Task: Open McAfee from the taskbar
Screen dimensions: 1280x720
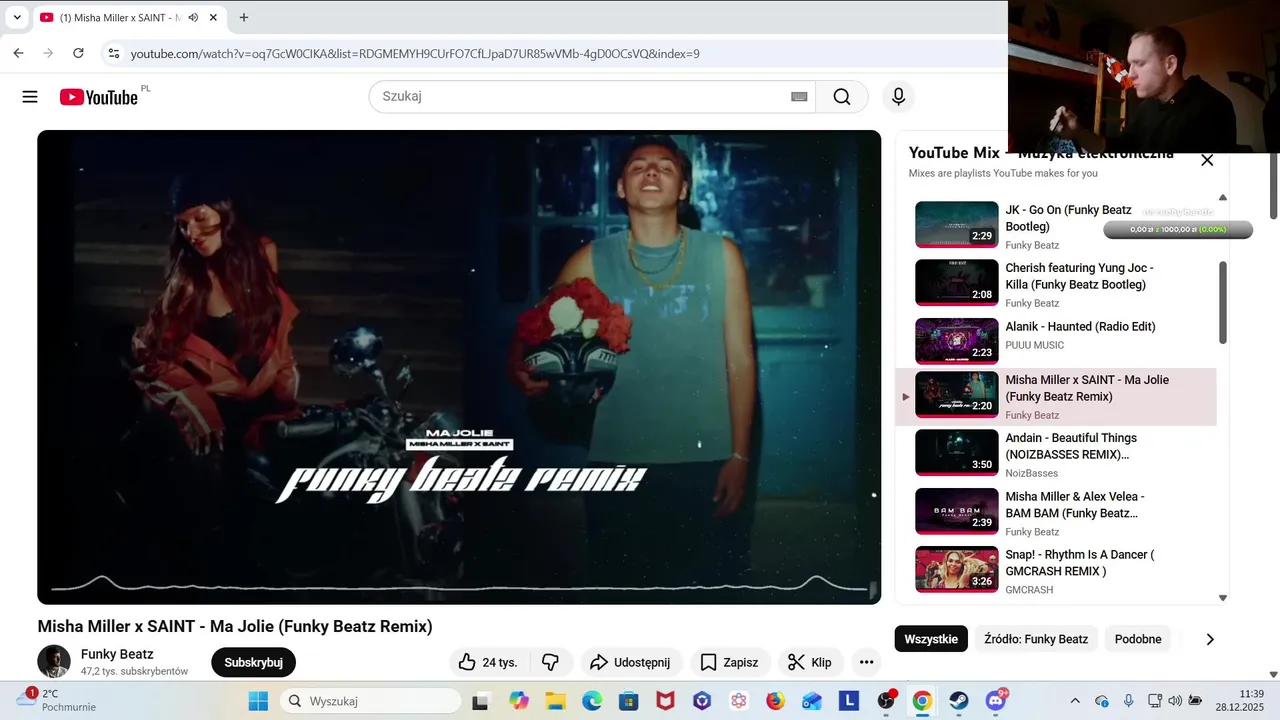Action: coord(665,701)
